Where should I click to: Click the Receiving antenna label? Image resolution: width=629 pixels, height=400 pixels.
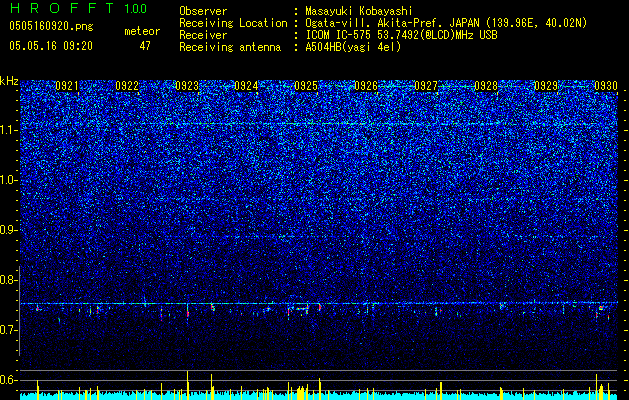tap(230, 47)
